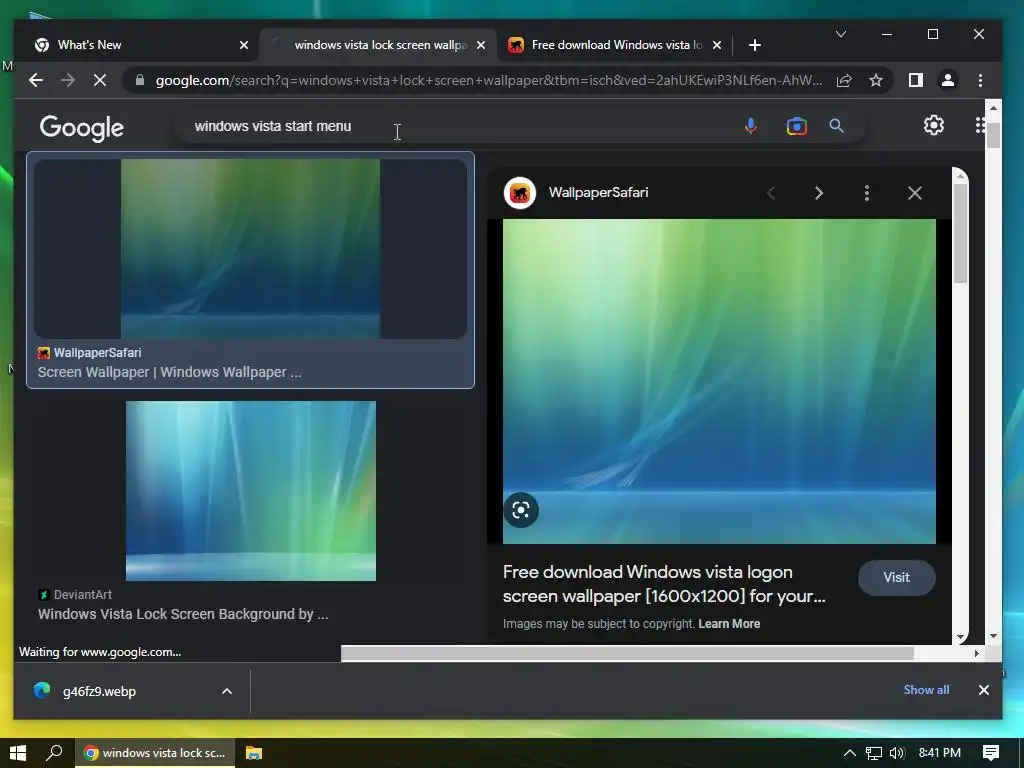The image size is (1024, 768).
Task: Show all downloads
Action: pos(926,690)
